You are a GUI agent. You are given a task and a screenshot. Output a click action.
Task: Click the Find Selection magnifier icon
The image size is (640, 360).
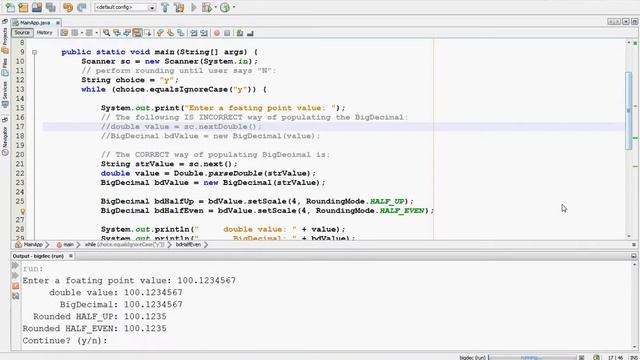107,33
